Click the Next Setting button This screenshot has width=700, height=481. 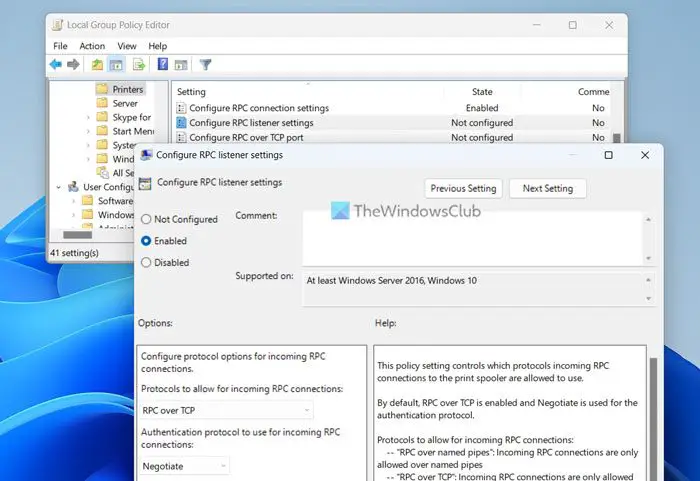[x=548, y=188]
